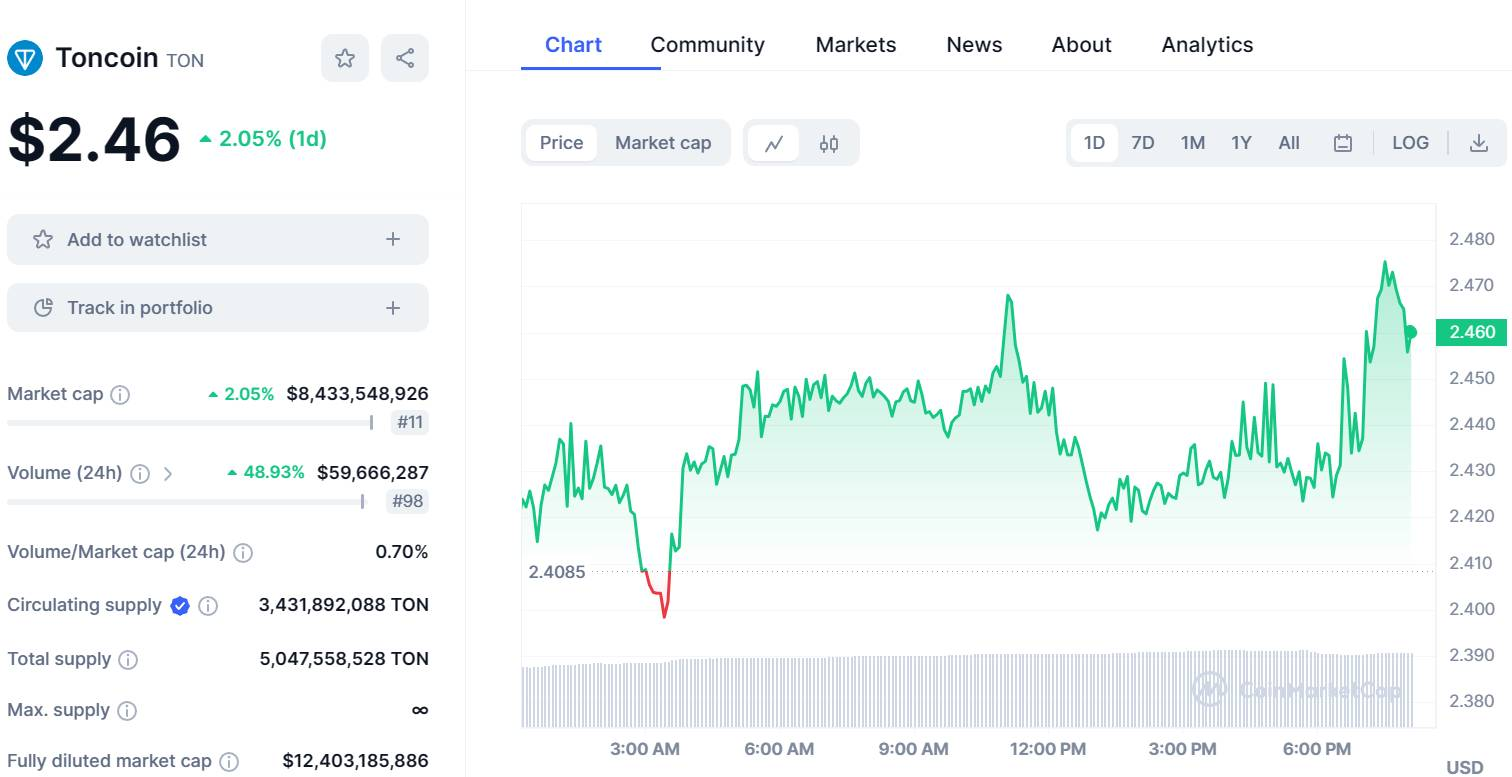Click the Volume (24h) progress bar

coord(185,502)
